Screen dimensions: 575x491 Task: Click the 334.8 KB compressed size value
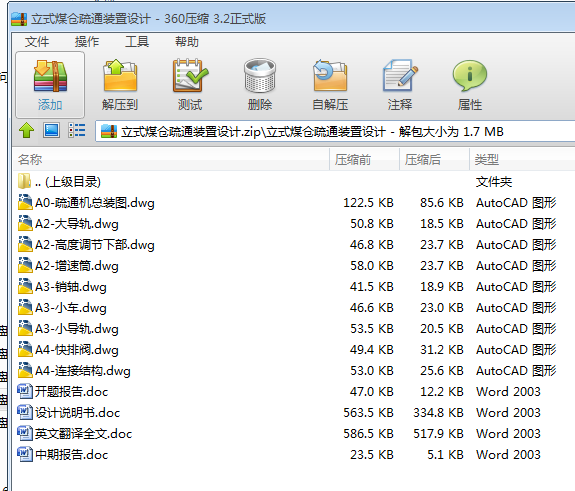438,413
